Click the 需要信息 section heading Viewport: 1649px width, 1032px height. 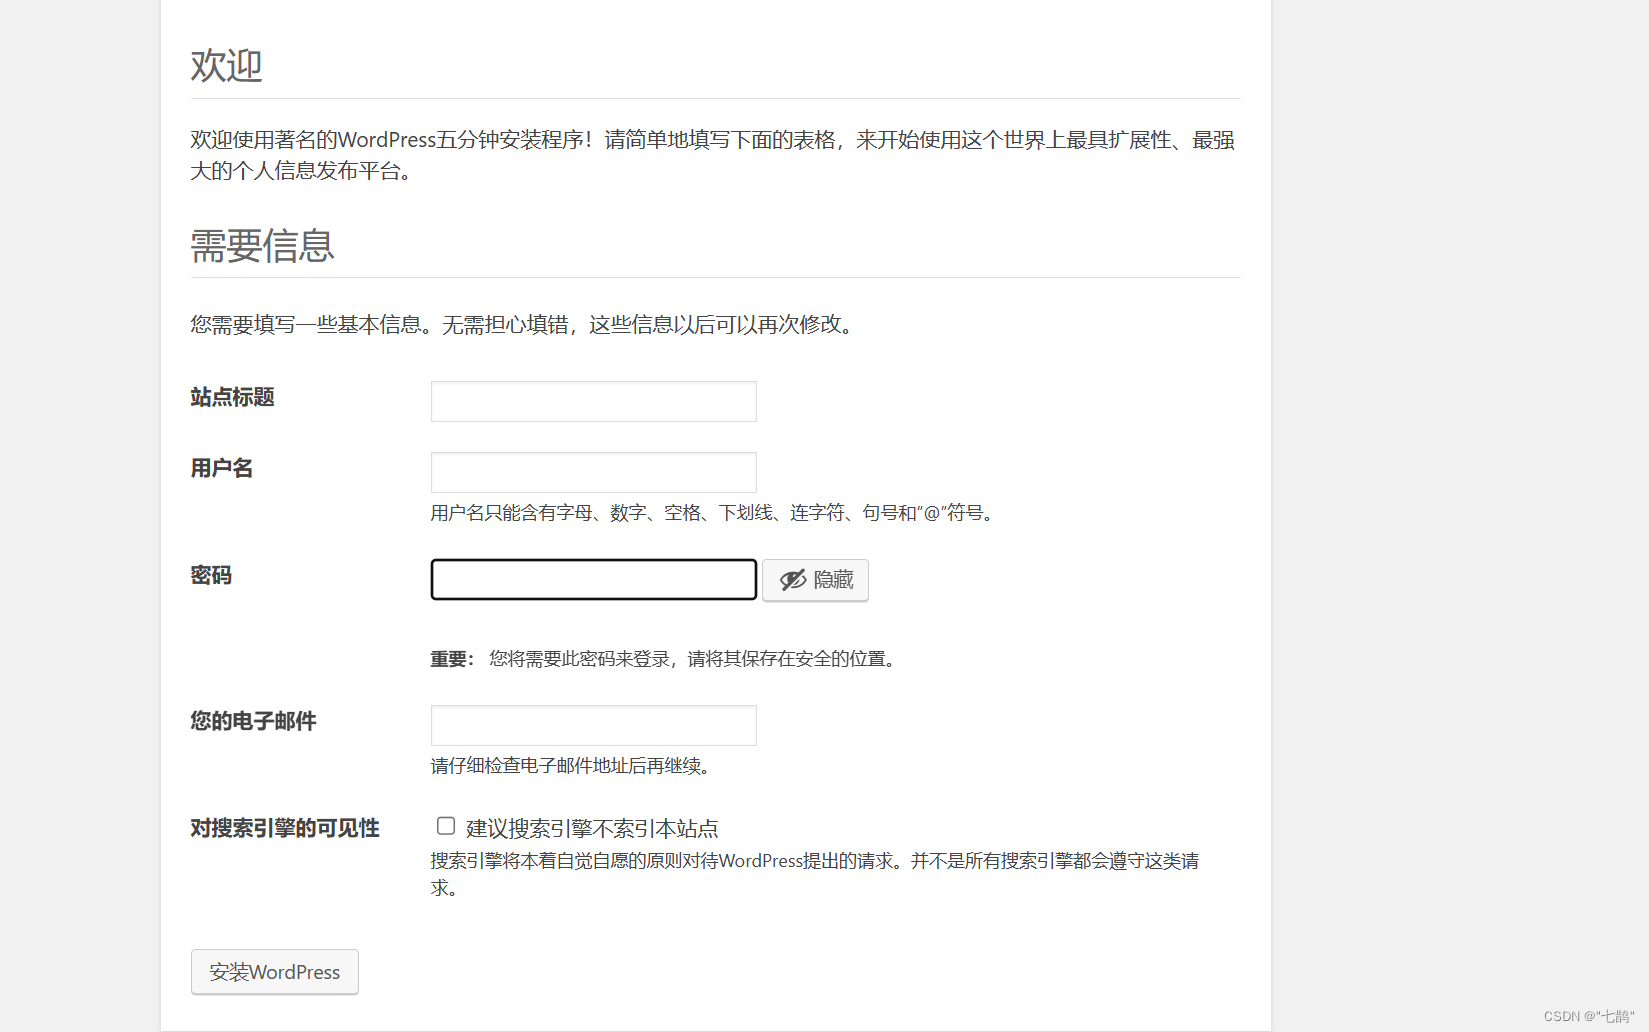[261, 246]
